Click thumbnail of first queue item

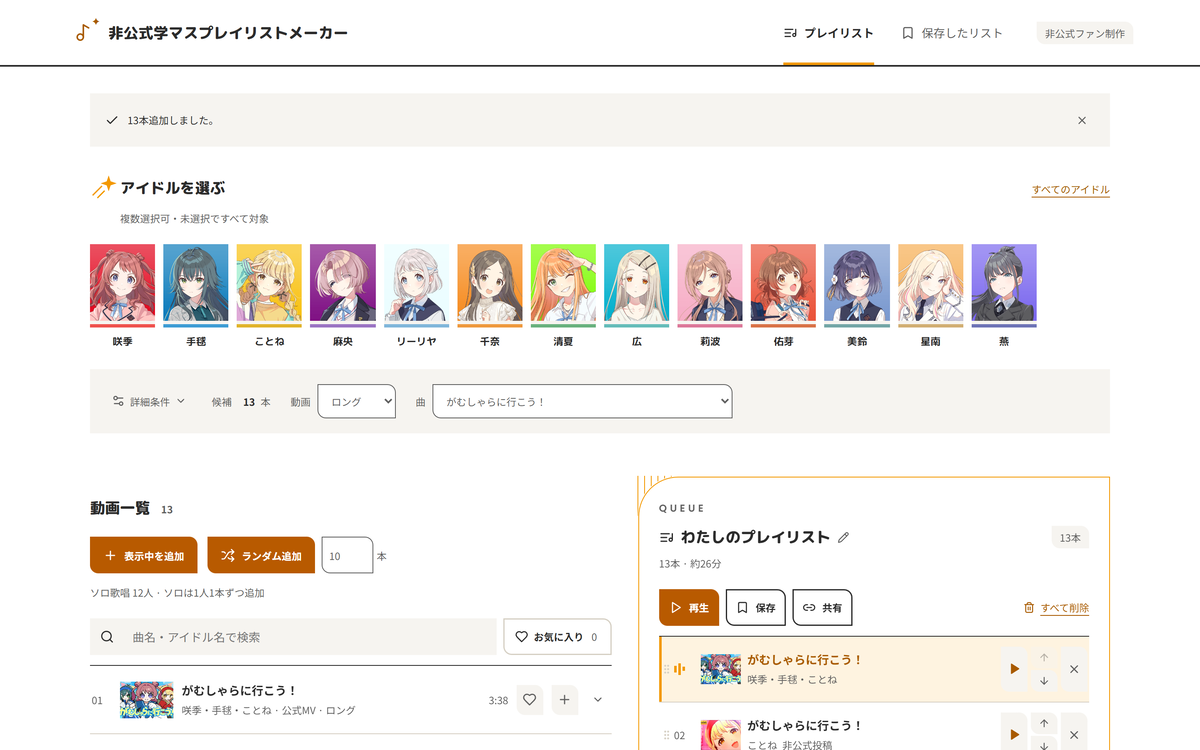pyautogui.click(x=720, y=669)
